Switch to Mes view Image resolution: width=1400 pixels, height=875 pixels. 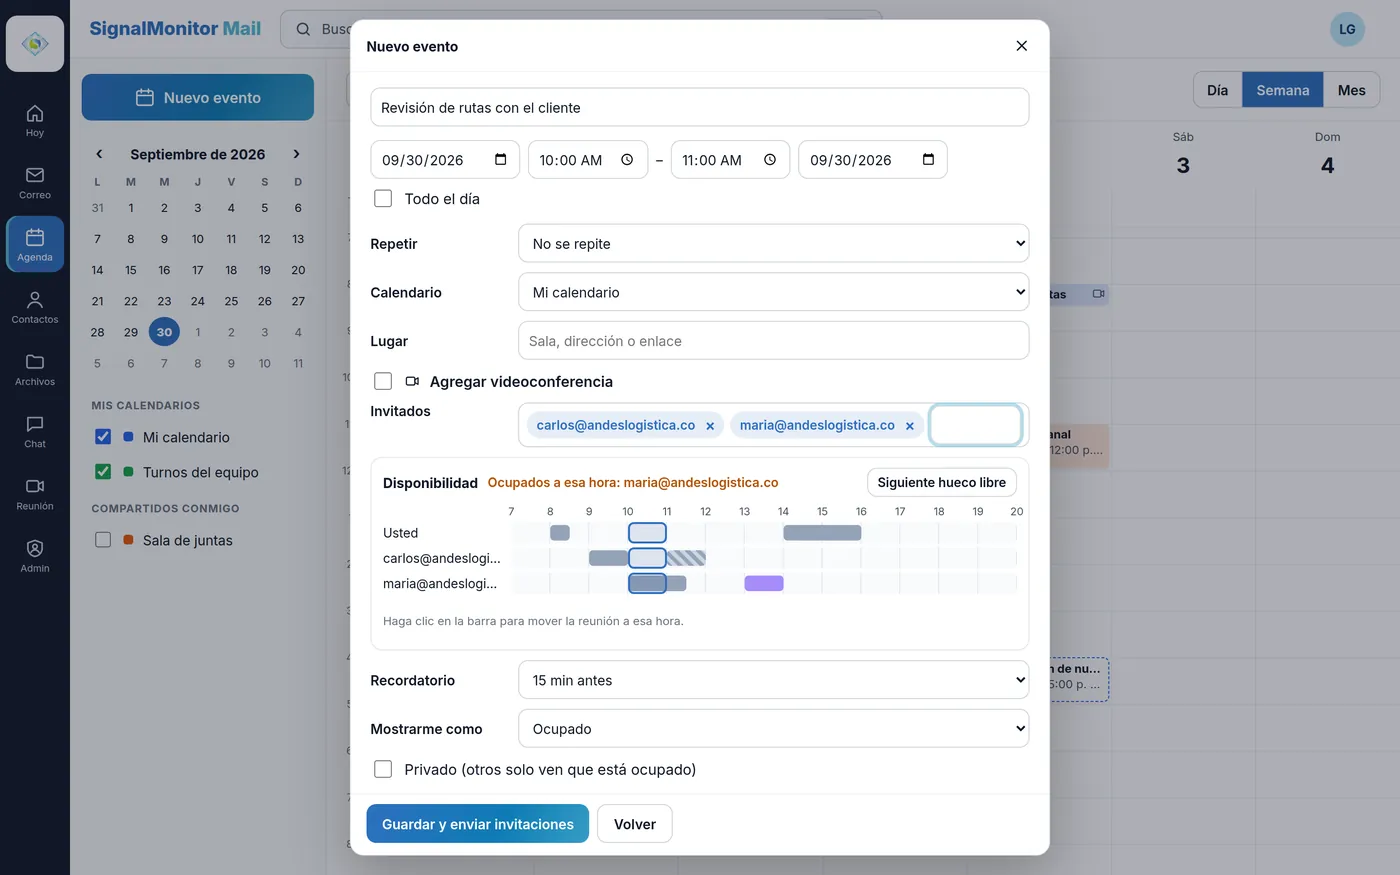[1351, 90]
